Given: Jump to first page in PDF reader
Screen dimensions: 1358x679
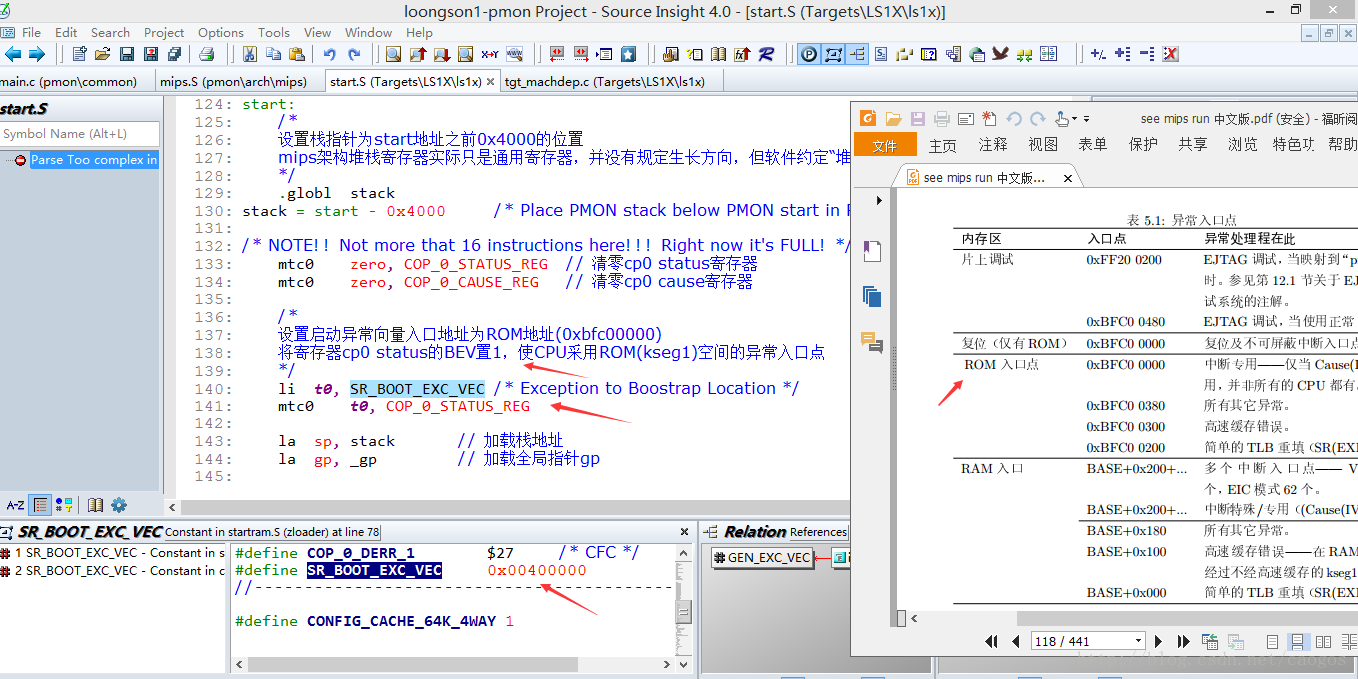Looking at the screenshot, I should pyautogui.click(x=991, y=641).
